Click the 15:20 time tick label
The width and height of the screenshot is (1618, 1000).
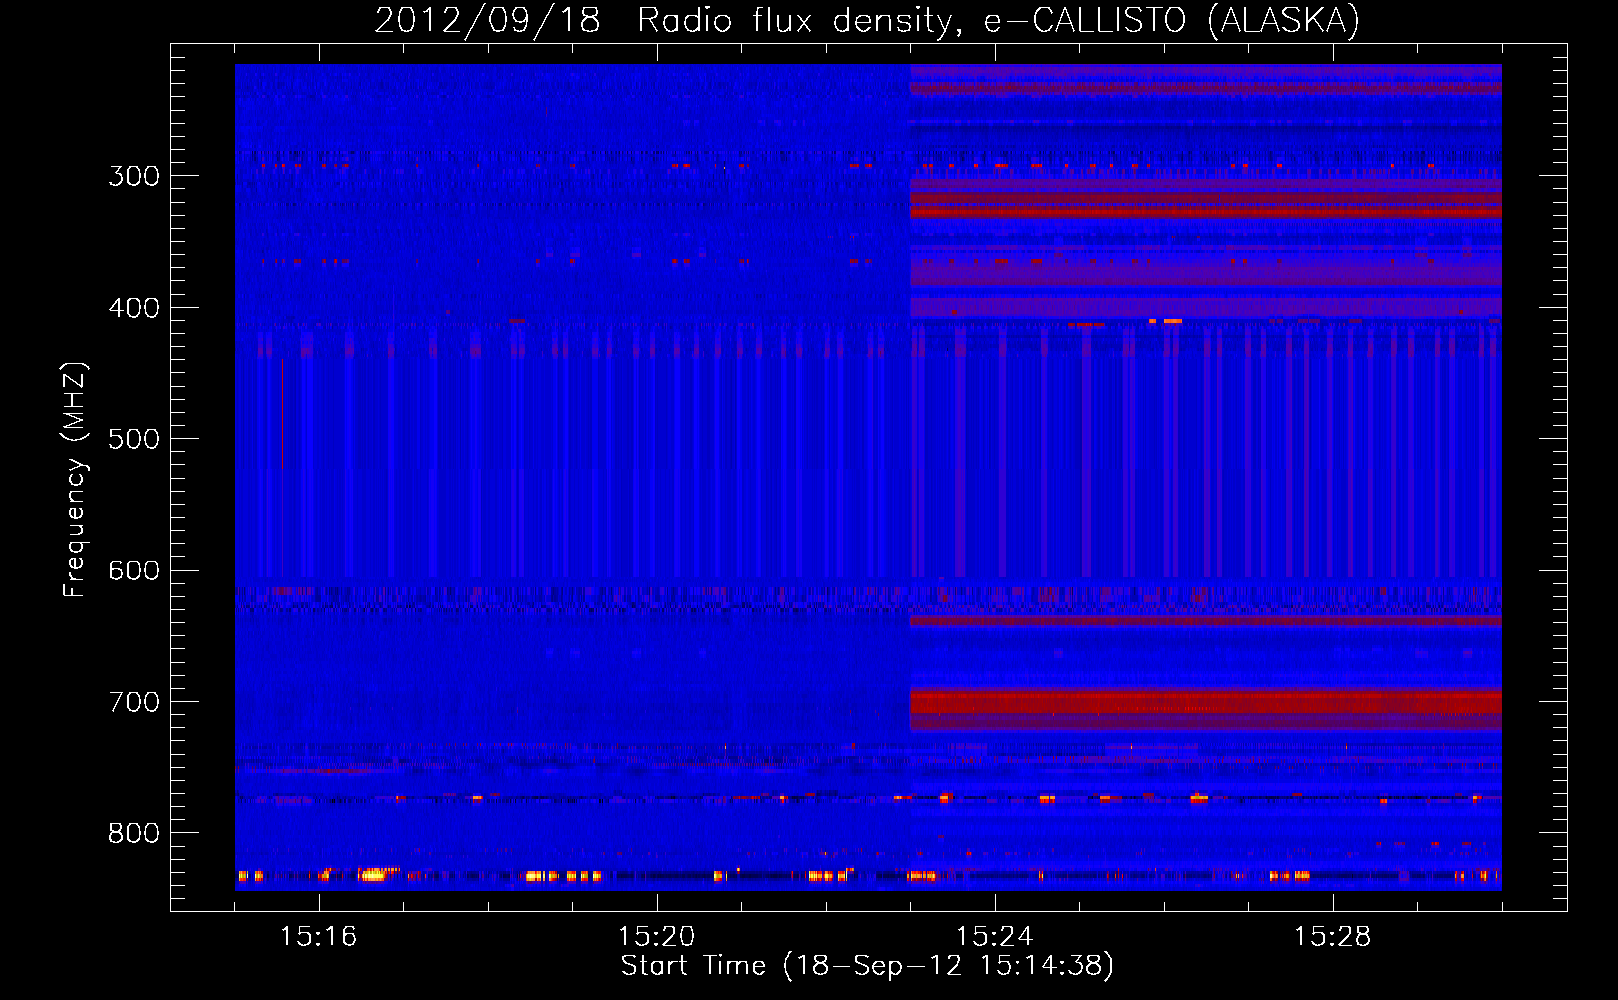pyautogui.click(x=657, y=937)
